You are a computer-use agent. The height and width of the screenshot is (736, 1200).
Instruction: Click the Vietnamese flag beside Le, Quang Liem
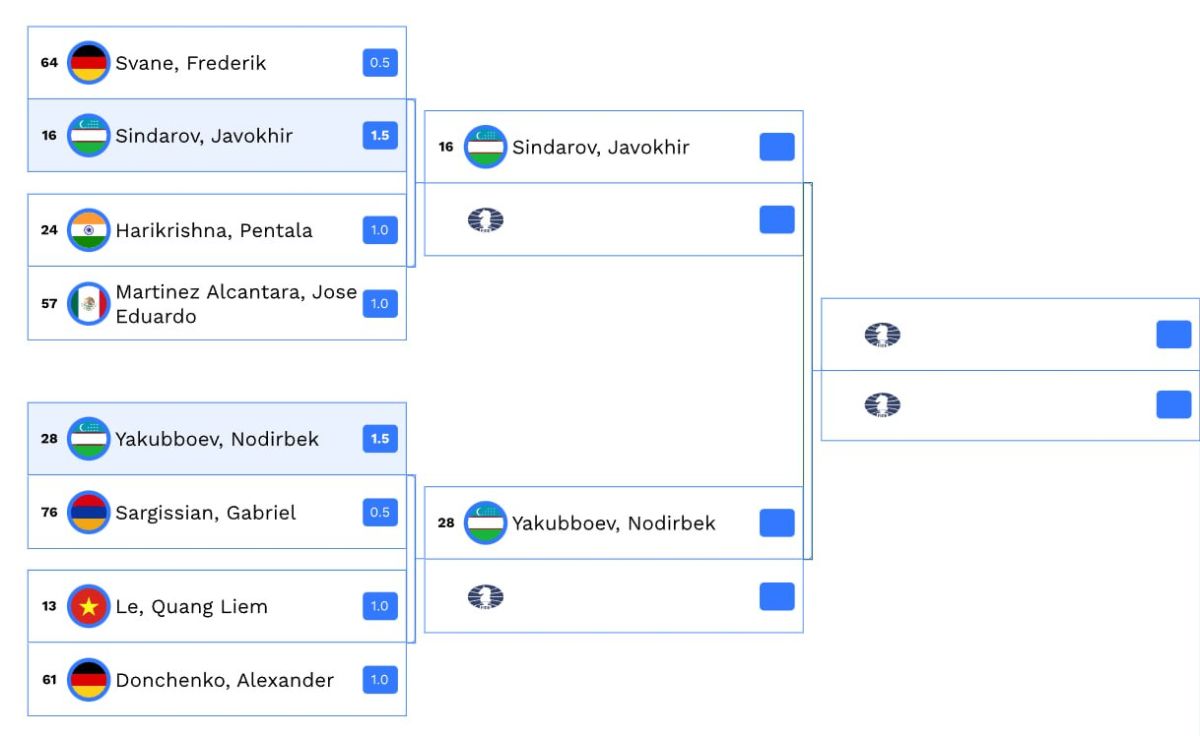coord(88,606)
